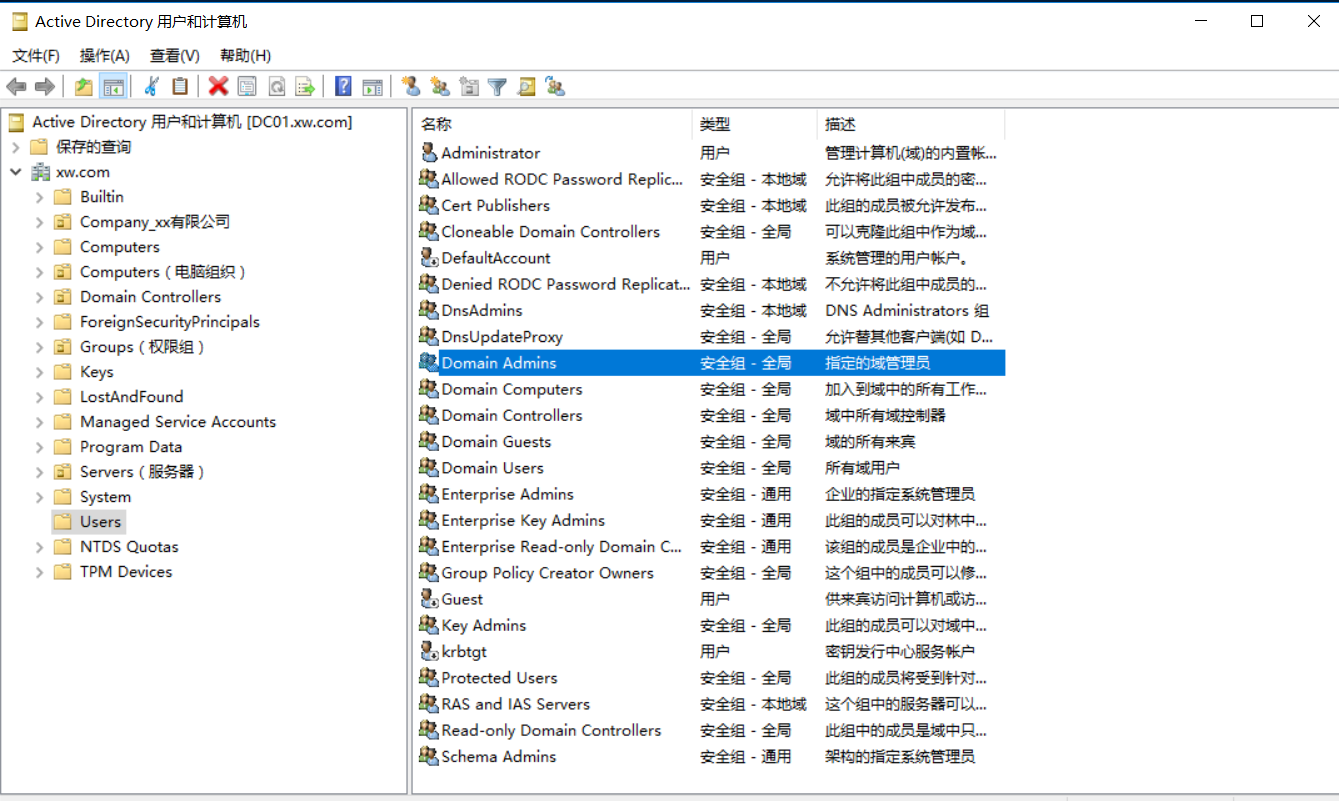Open the 操作(A) menu
1339x801 pixels.
105,56
